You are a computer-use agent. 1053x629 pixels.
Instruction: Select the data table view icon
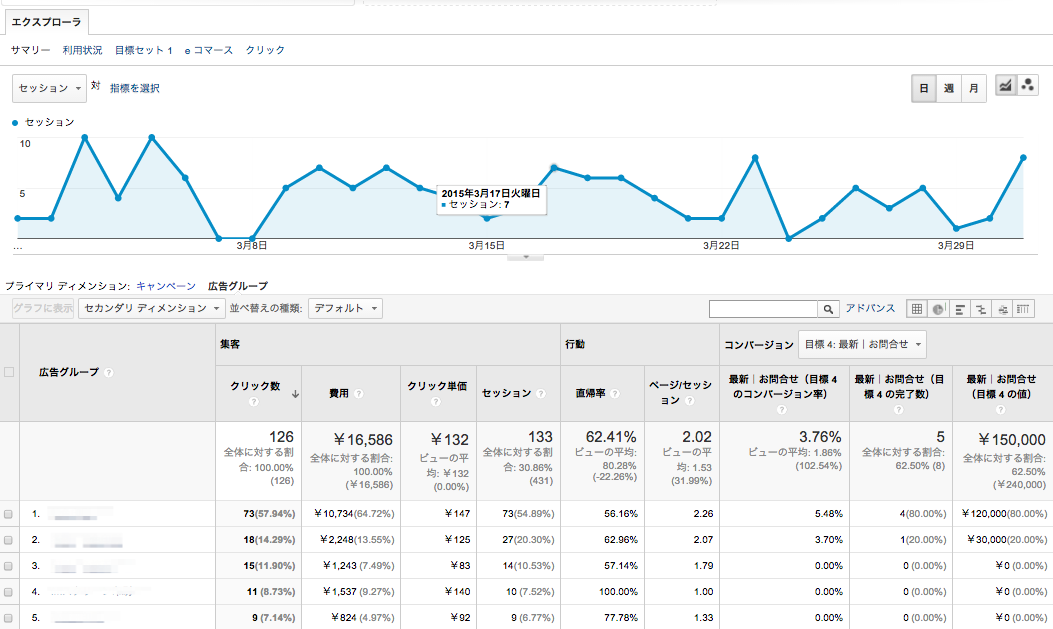[917, 309]
